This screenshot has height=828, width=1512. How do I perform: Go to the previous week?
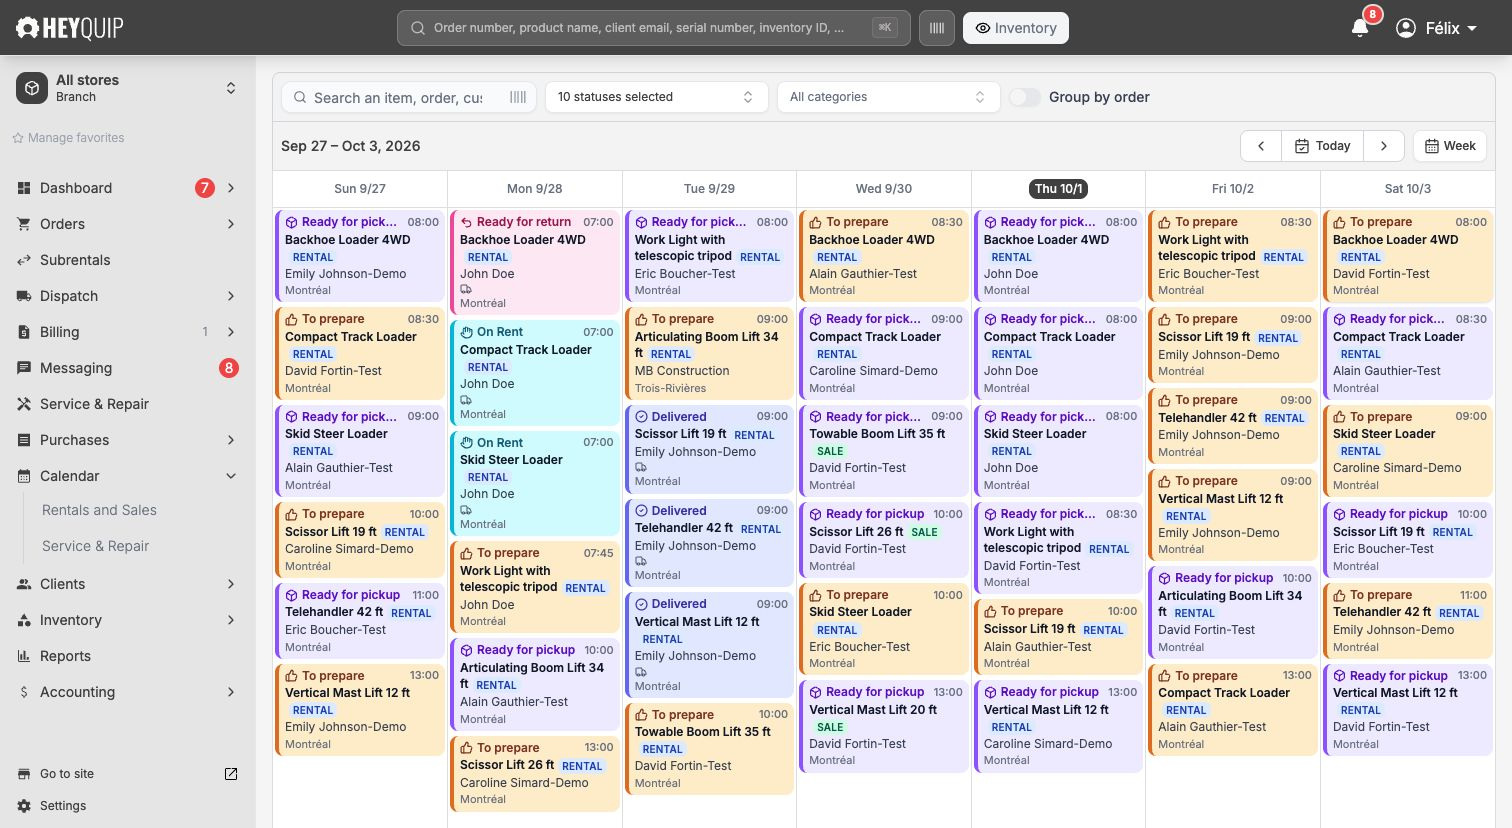(1261, 146)
